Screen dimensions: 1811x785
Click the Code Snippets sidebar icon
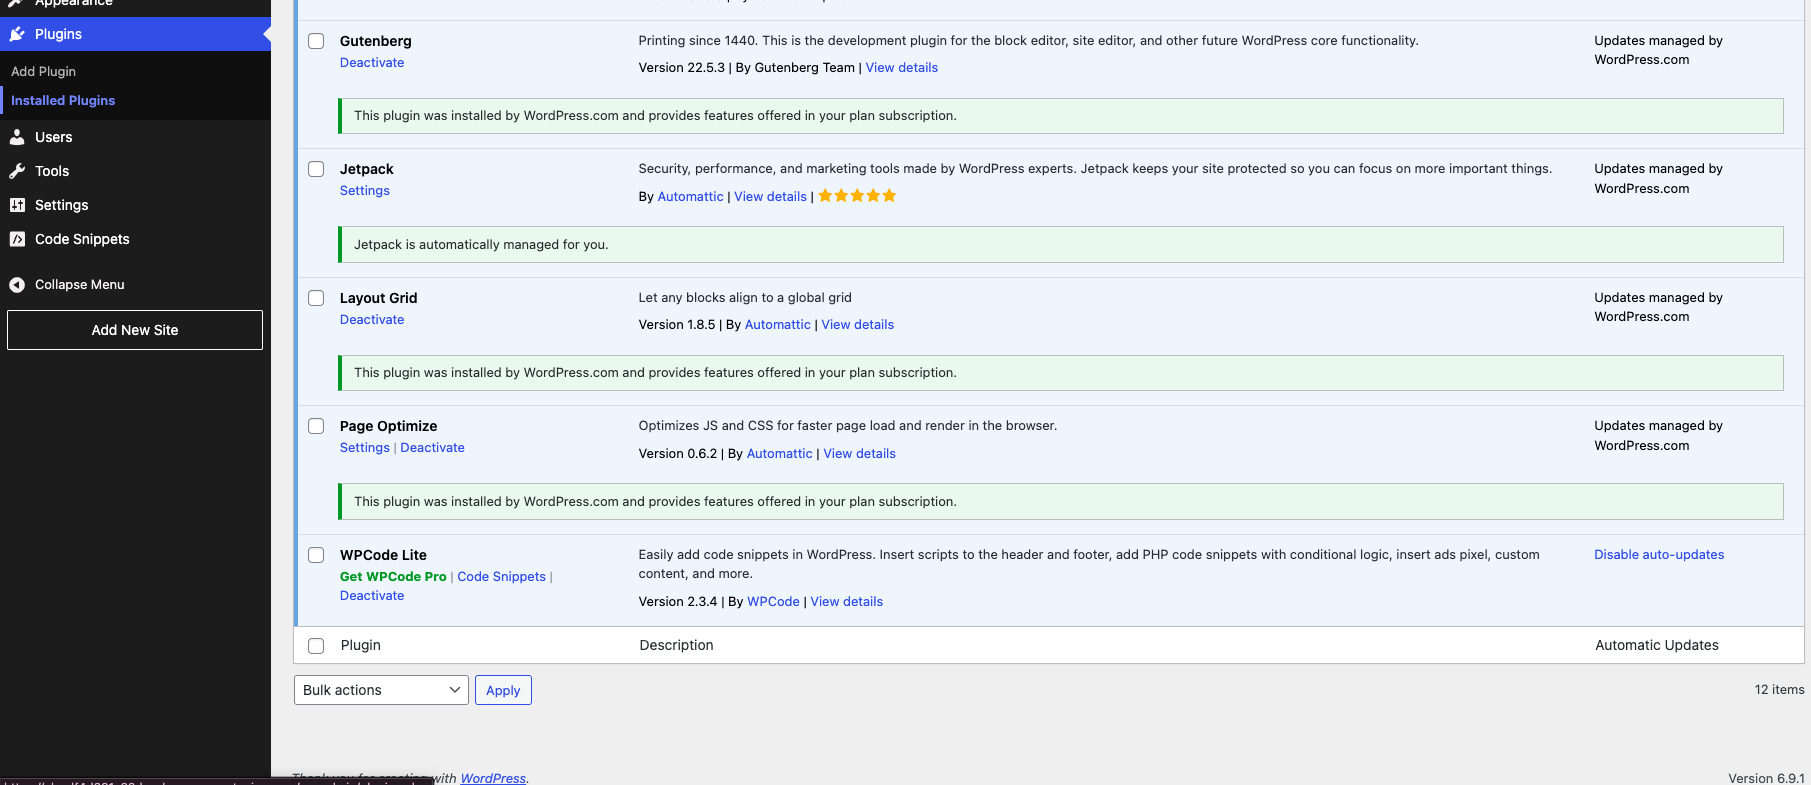coord(17,239)
